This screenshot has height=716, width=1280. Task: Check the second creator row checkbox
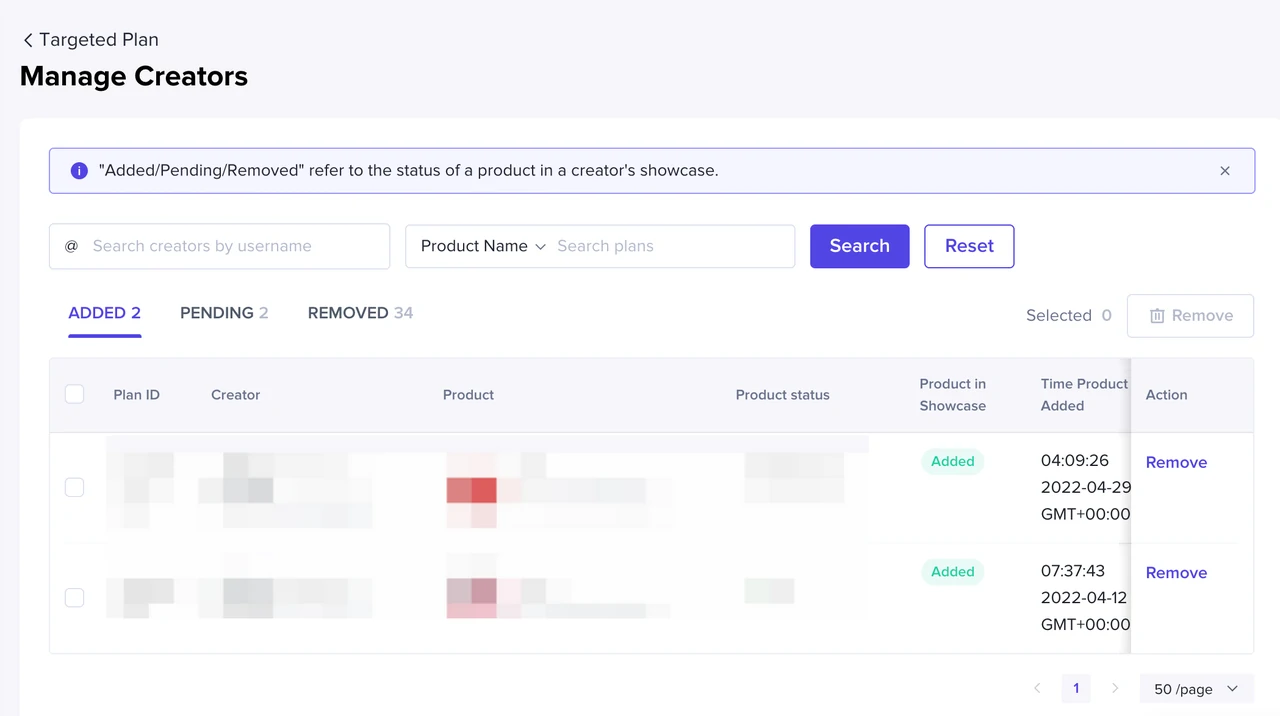tap(74, 597)
